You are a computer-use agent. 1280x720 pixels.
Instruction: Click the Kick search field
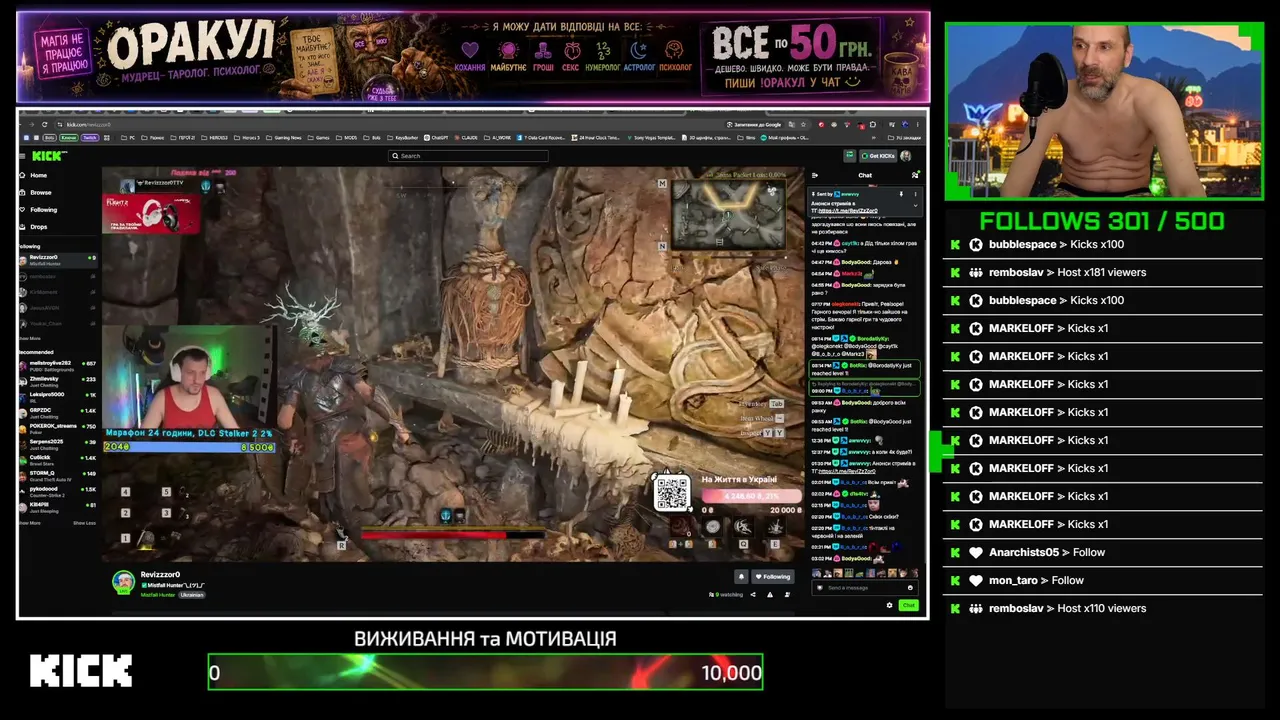point(468,156)
